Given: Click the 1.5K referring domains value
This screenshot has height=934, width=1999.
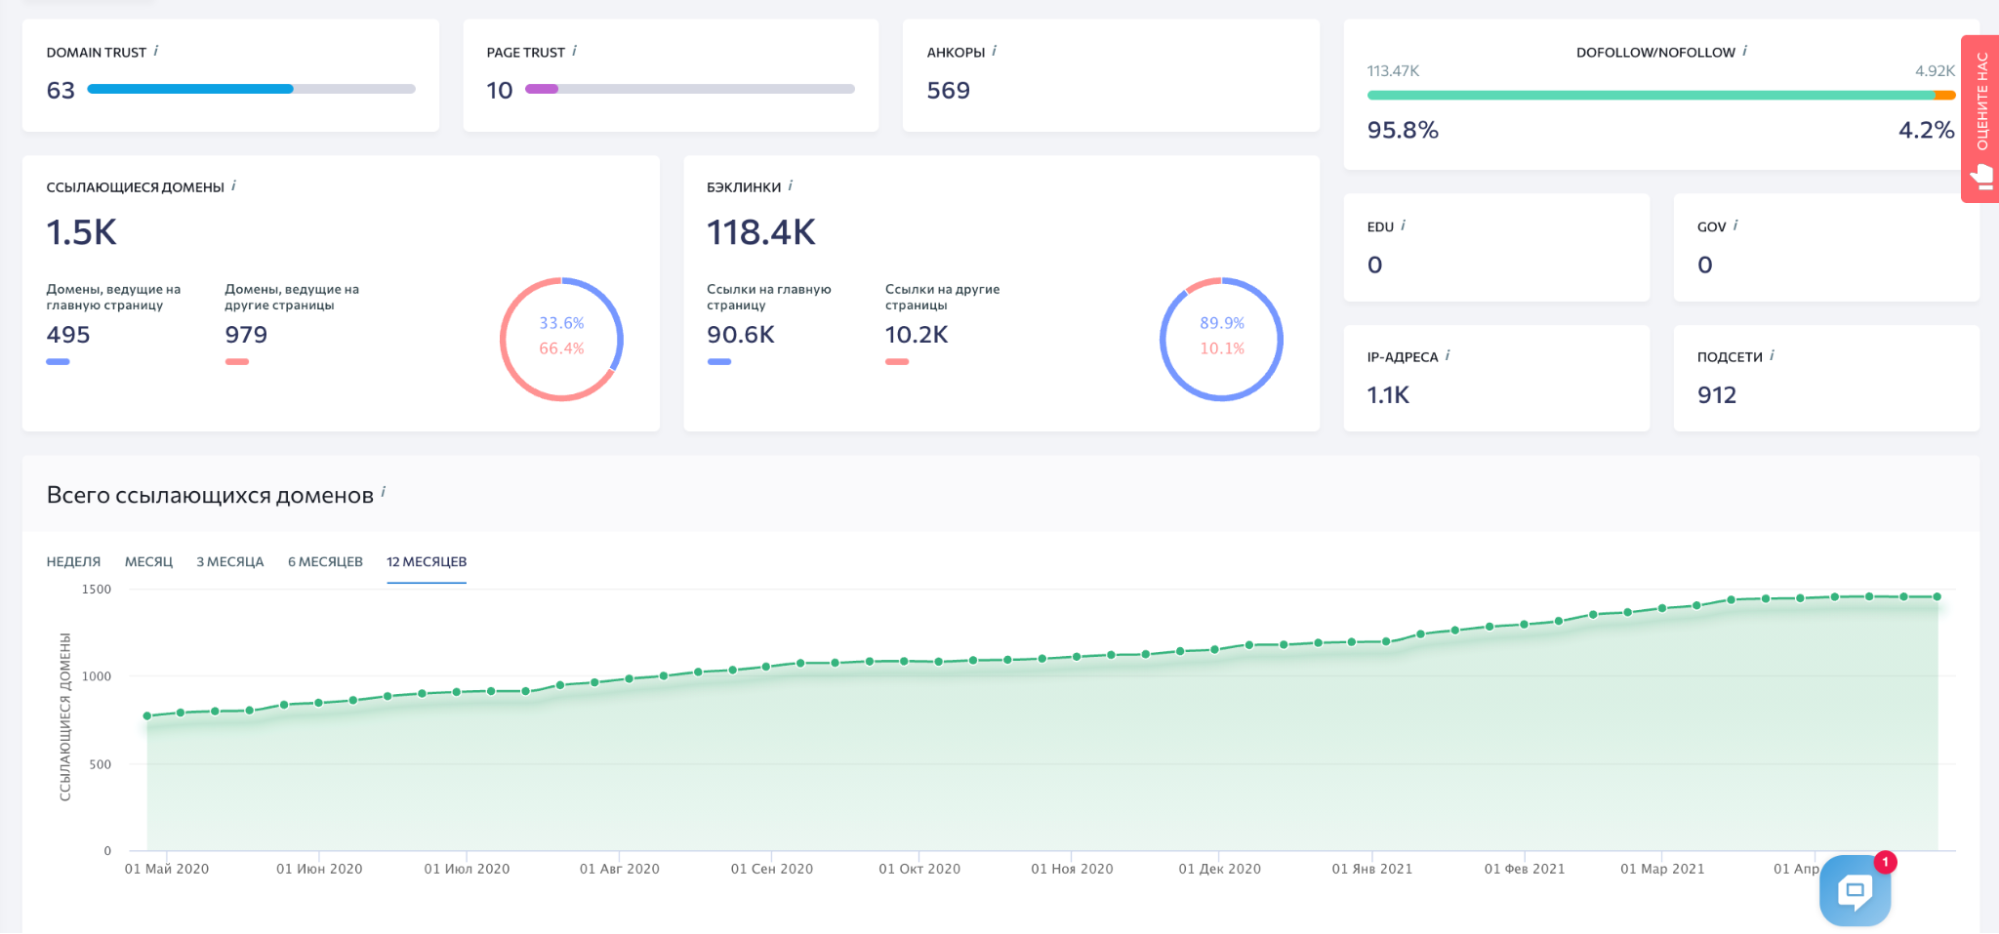Looking at the screenshot, I should (82, 233).
